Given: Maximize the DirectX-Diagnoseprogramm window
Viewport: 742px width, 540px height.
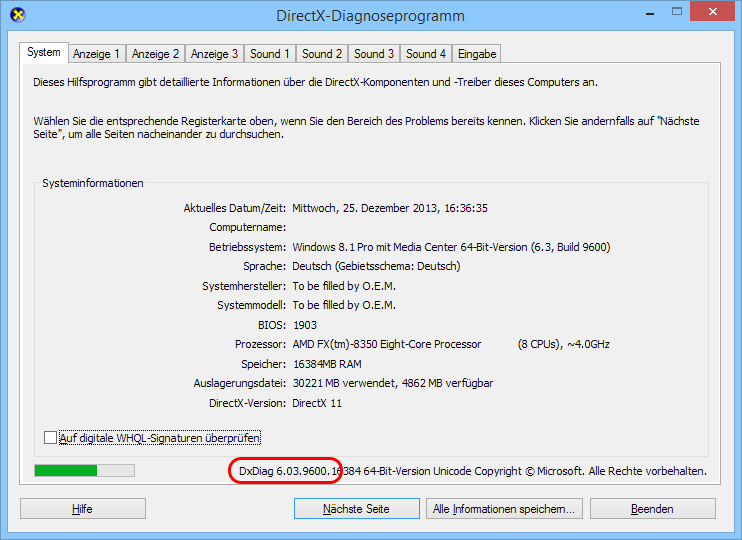Looking at the screenshot, I should (677, 12).
